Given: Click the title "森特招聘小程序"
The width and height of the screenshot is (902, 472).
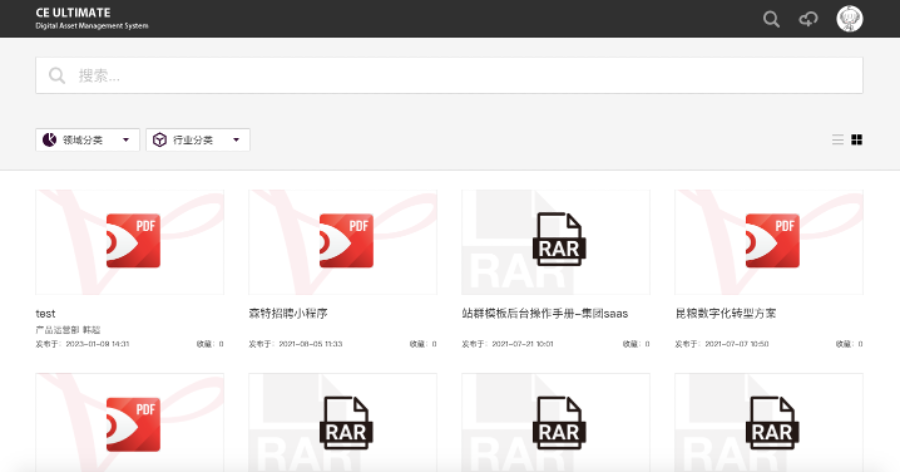Looking at the screenshot, I should [288, 313].
